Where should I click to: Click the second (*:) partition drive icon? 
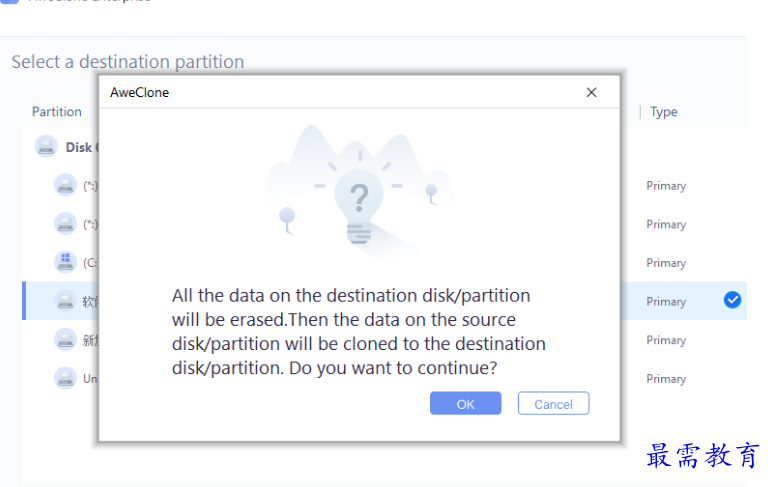click(x=65, y=224)
